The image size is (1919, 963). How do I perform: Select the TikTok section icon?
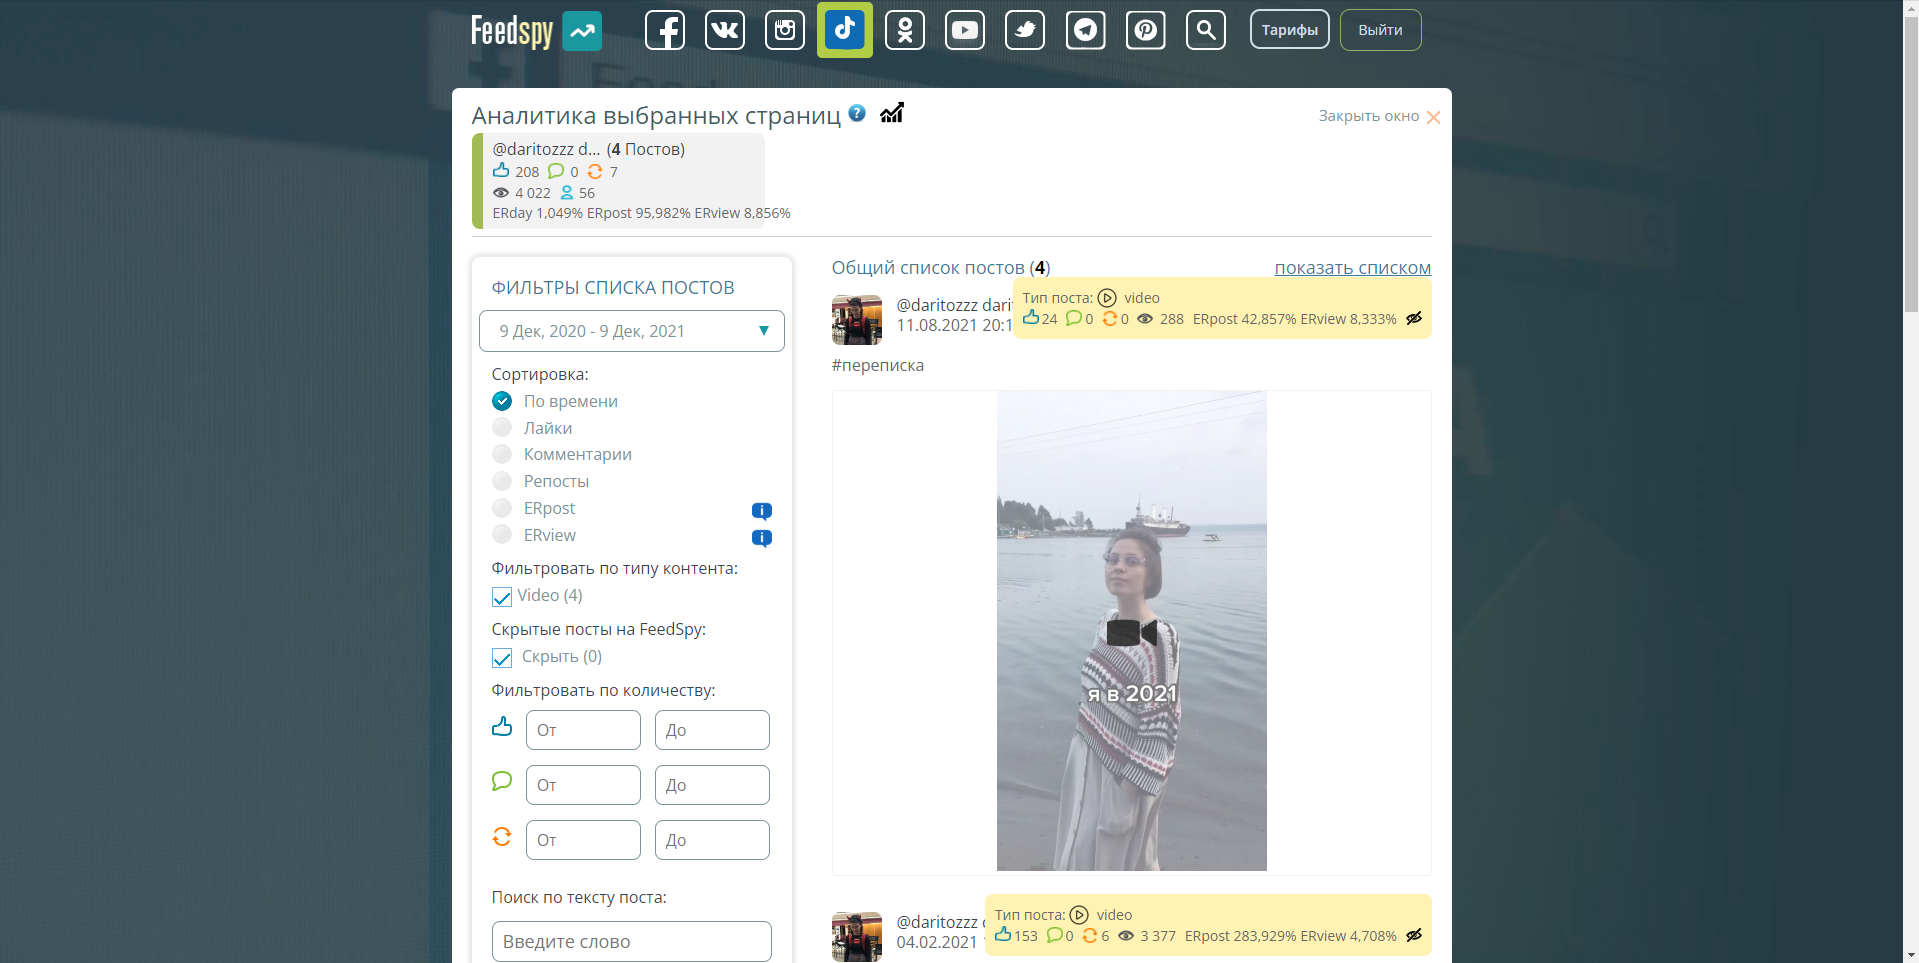coord(845,30)
